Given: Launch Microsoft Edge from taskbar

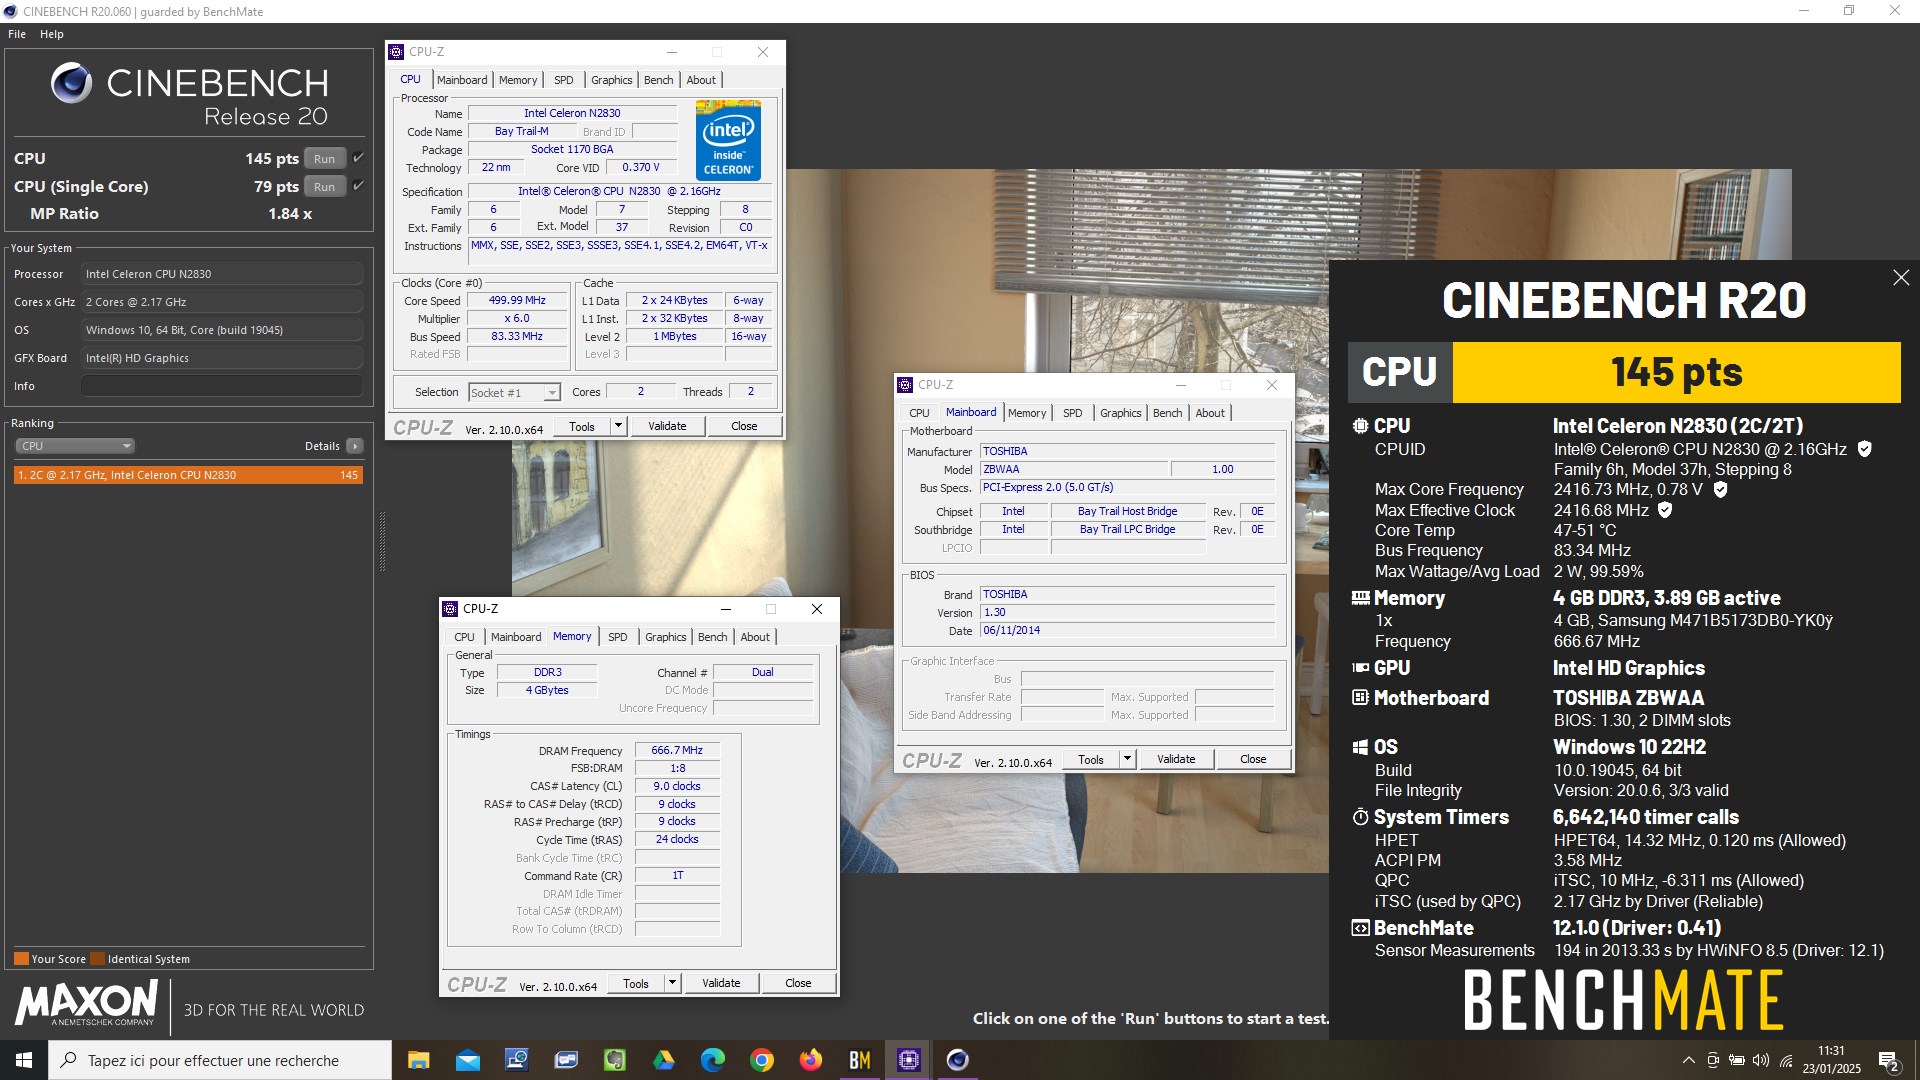Looking at the screenshot, I should click(712, 1060).
